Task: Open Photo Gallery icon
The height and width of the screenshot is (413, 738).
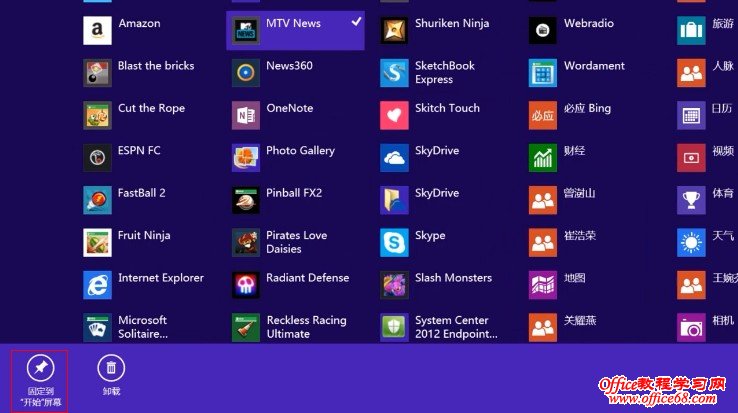Action: pos(246,158)
